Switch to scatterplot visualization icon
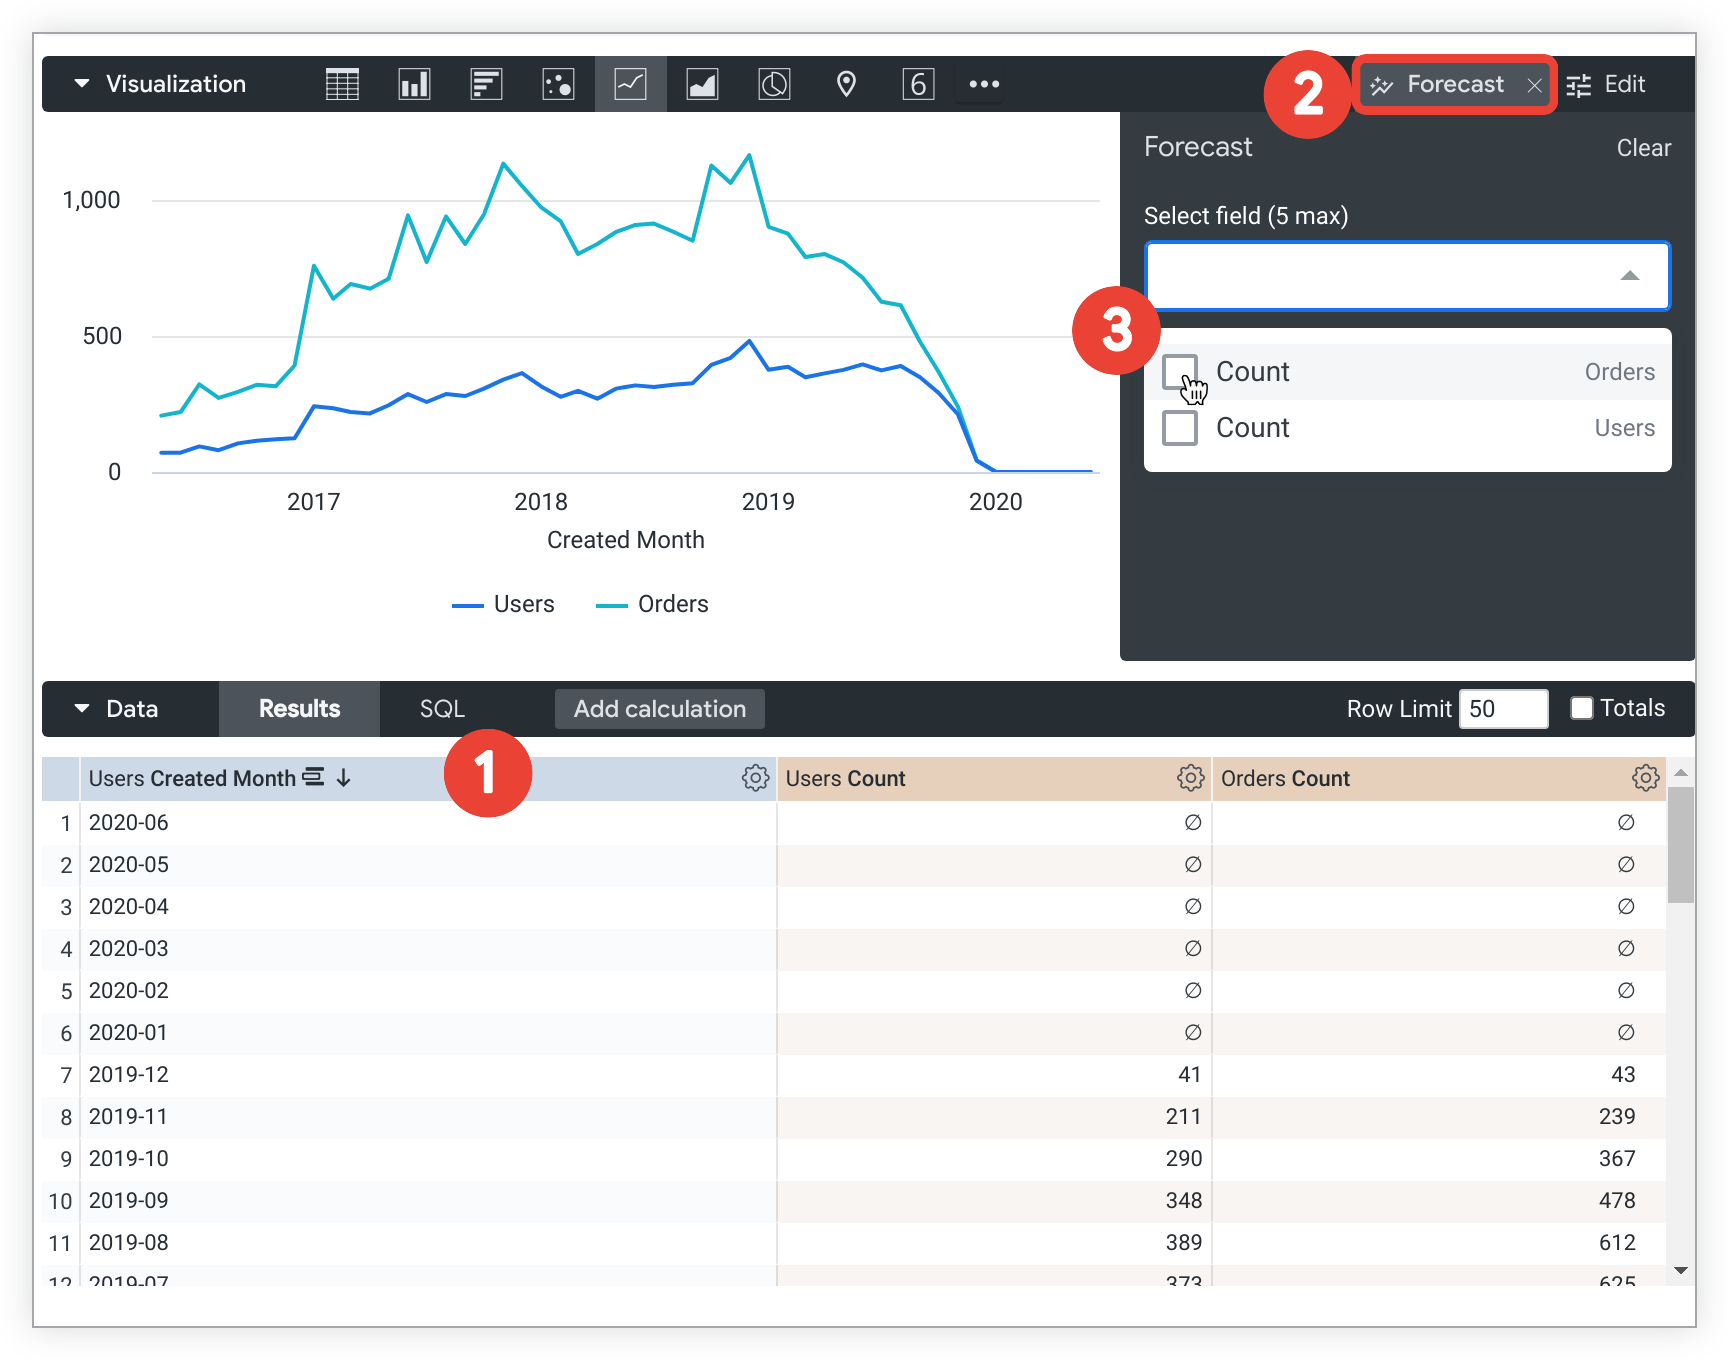The width and height of the screenshot is (1729, 1360). coord(558,85)
